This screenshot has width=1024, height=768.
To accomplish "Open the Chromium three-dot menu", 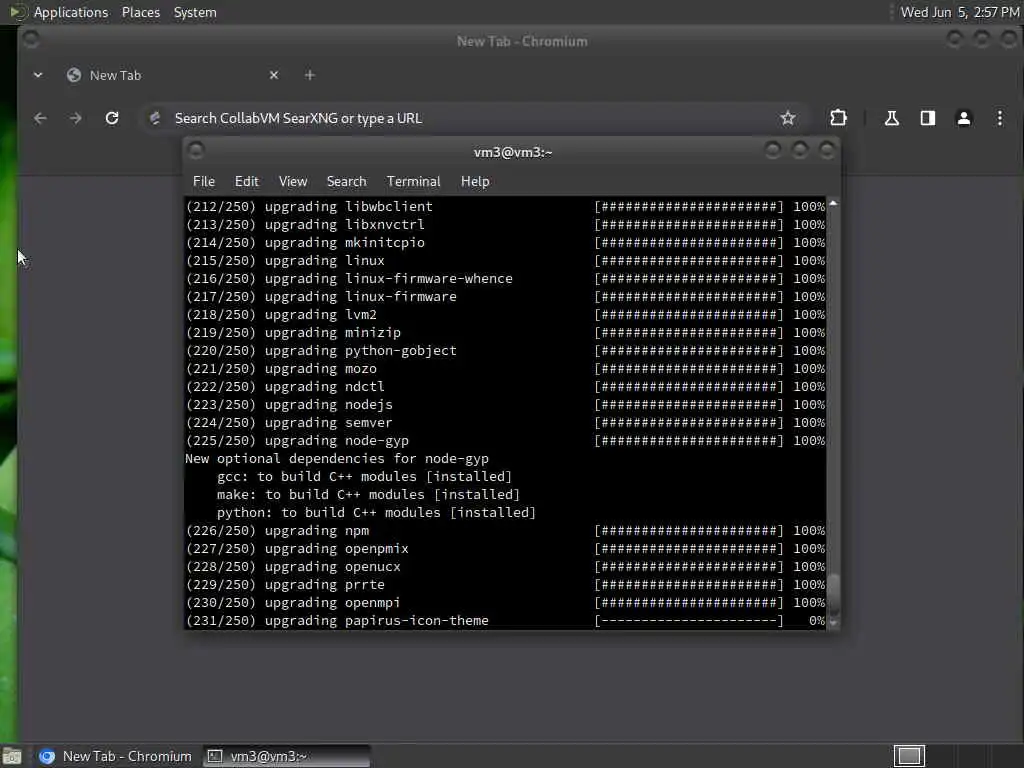I will click(999, 118).
